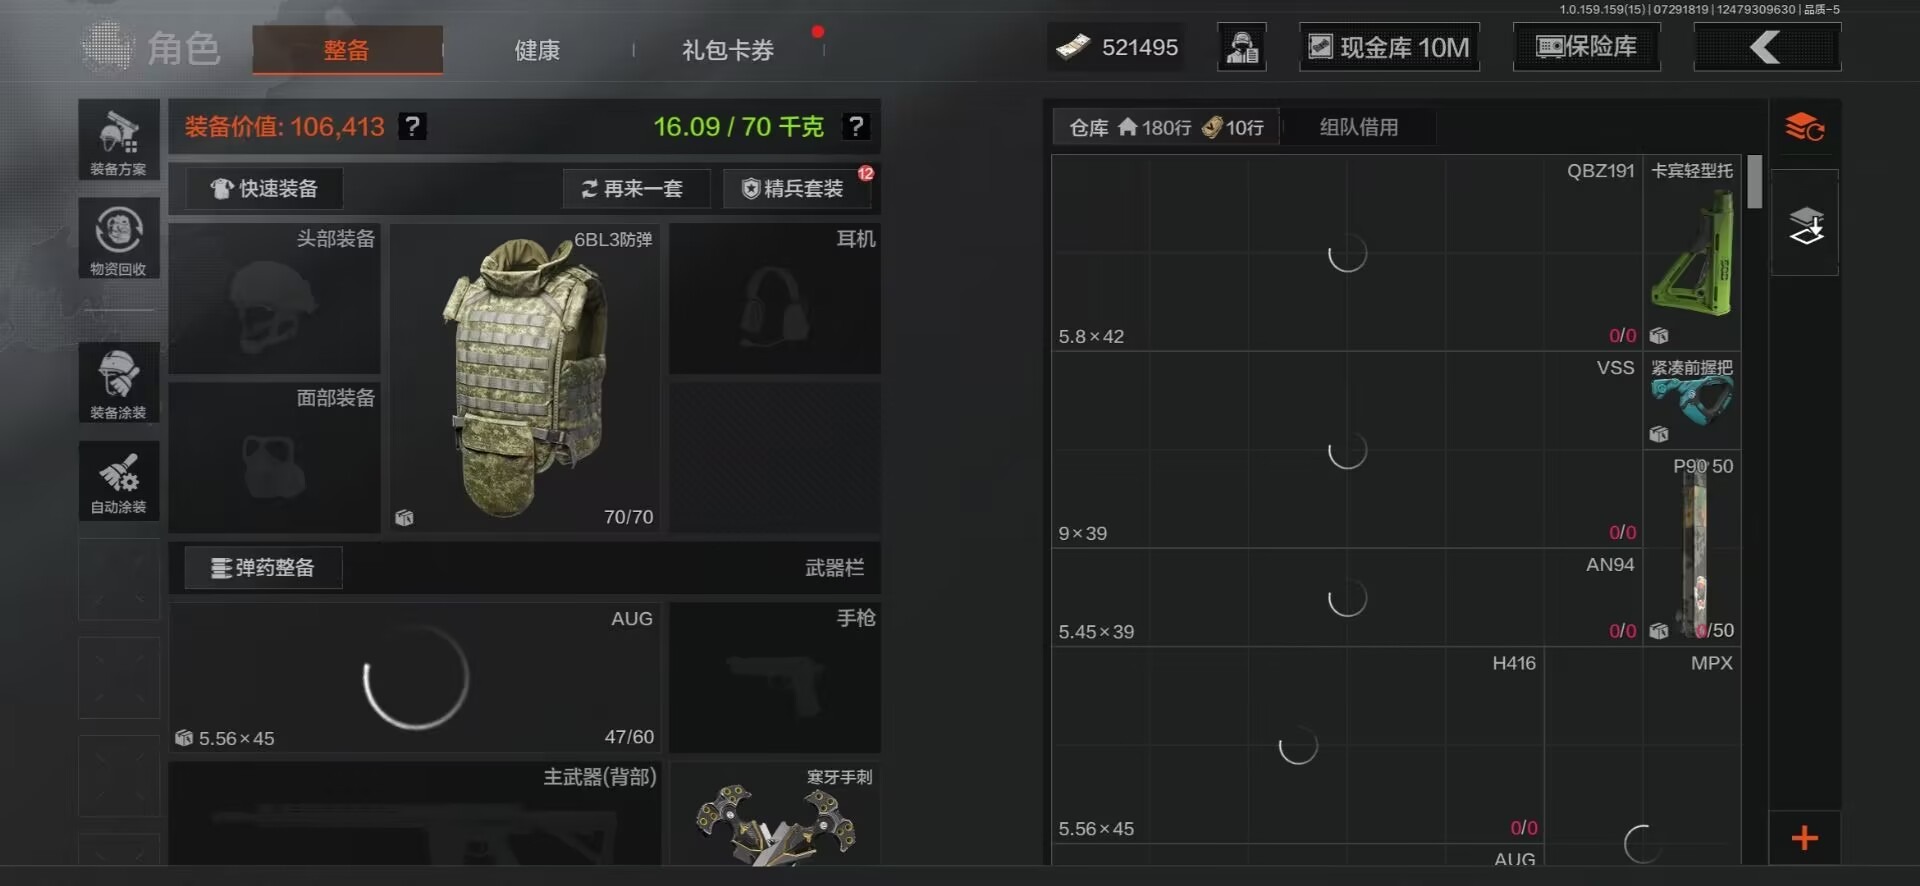Screen dimensions: 1920x886
Task: Click the orange plus icon in warehouse
Action: (1804, 838)
